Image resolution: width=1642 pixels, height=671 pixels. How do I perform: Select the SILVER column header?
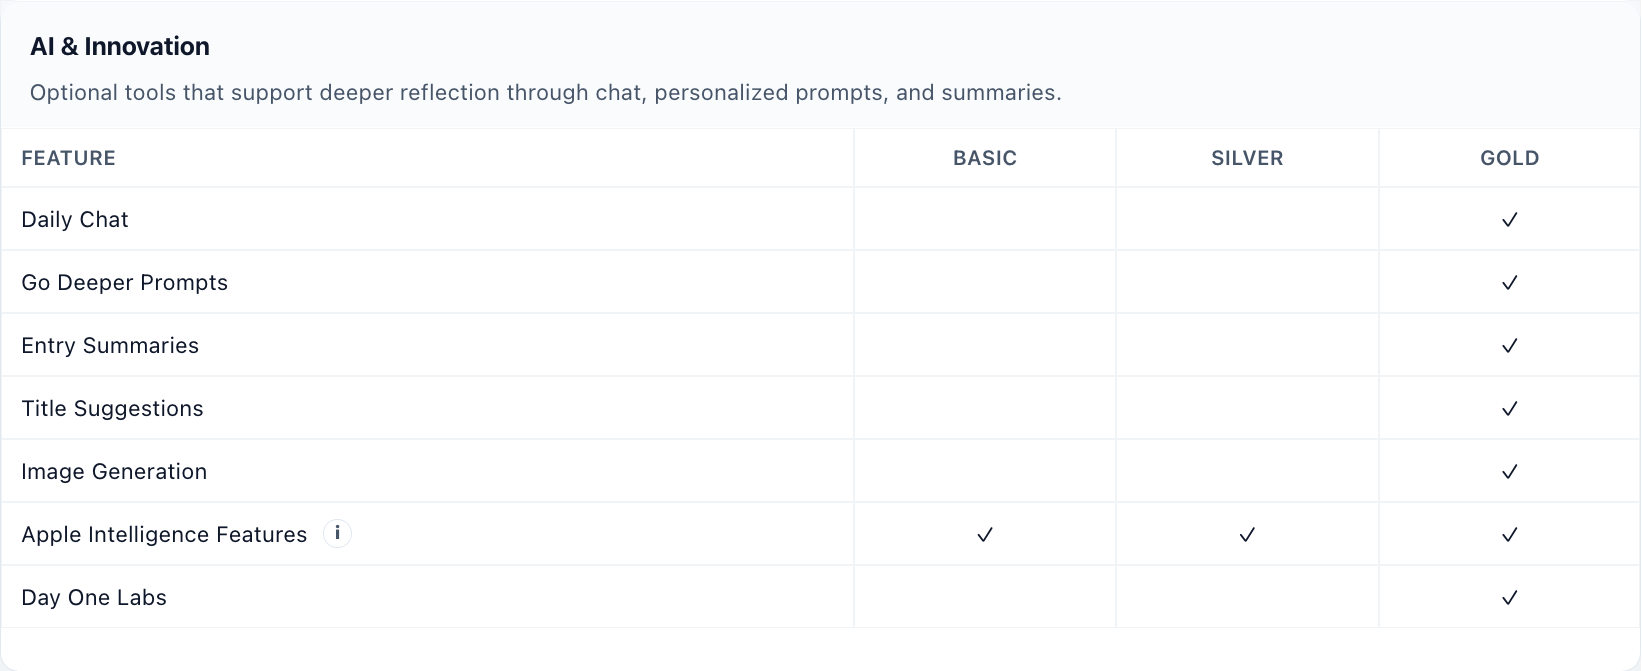click(x=1247, y=158)
